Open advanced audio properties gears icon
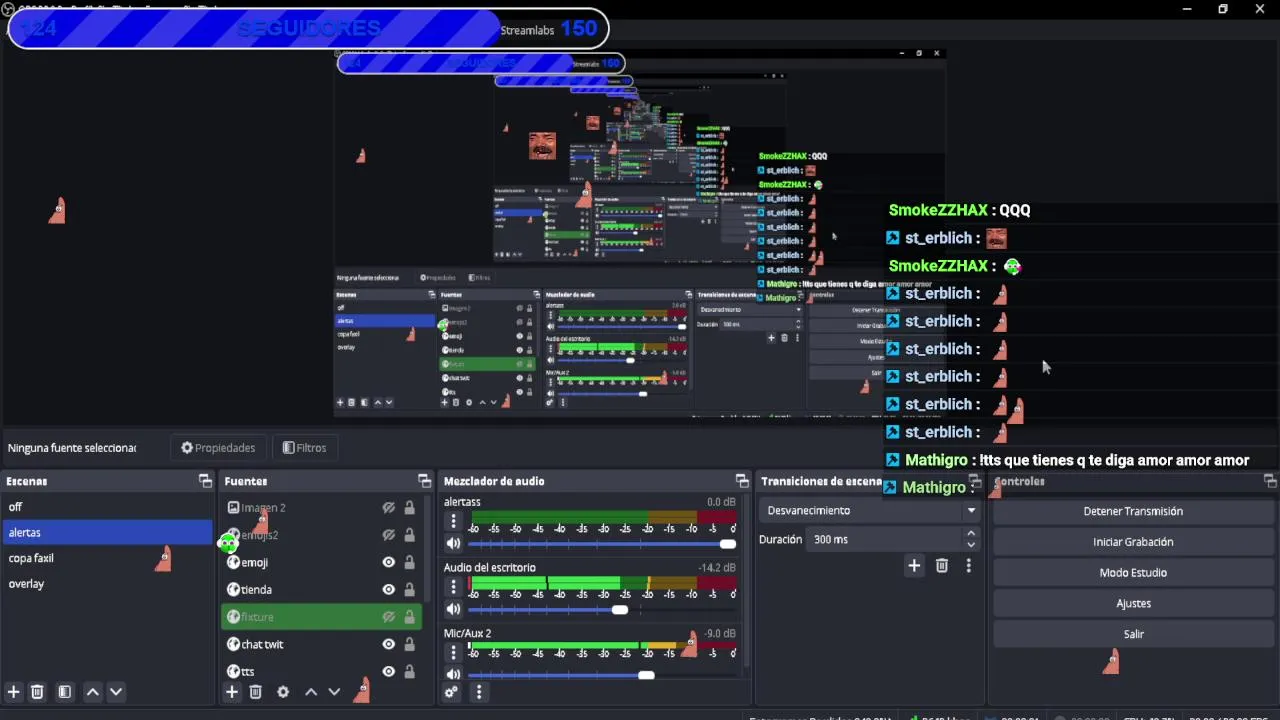The height and width of the screenshot is (720, 1280). tap(451, 691)
